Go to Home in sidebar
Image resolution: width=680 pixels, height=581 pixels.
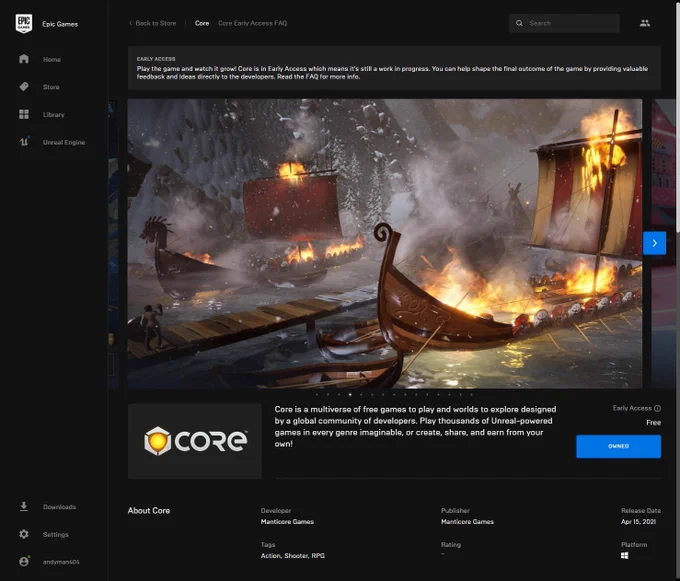(52, 59)
